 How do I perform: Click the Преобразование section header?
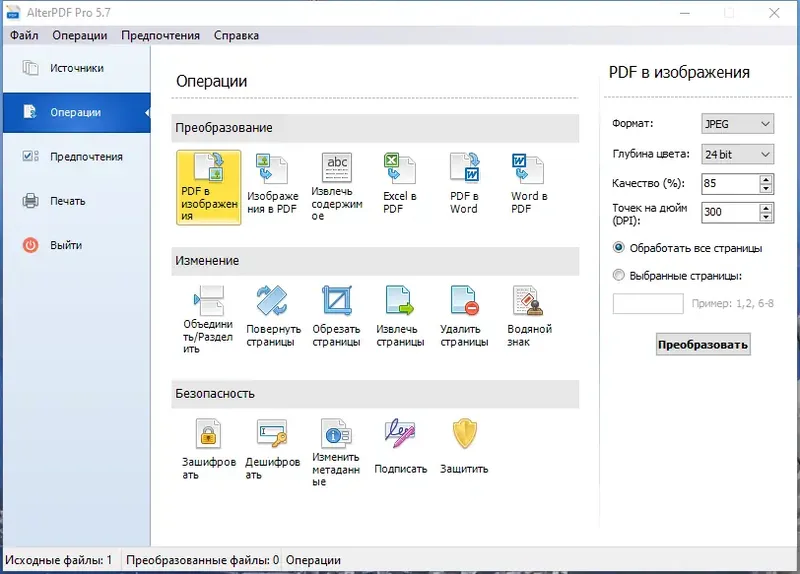tap(375, 128)
